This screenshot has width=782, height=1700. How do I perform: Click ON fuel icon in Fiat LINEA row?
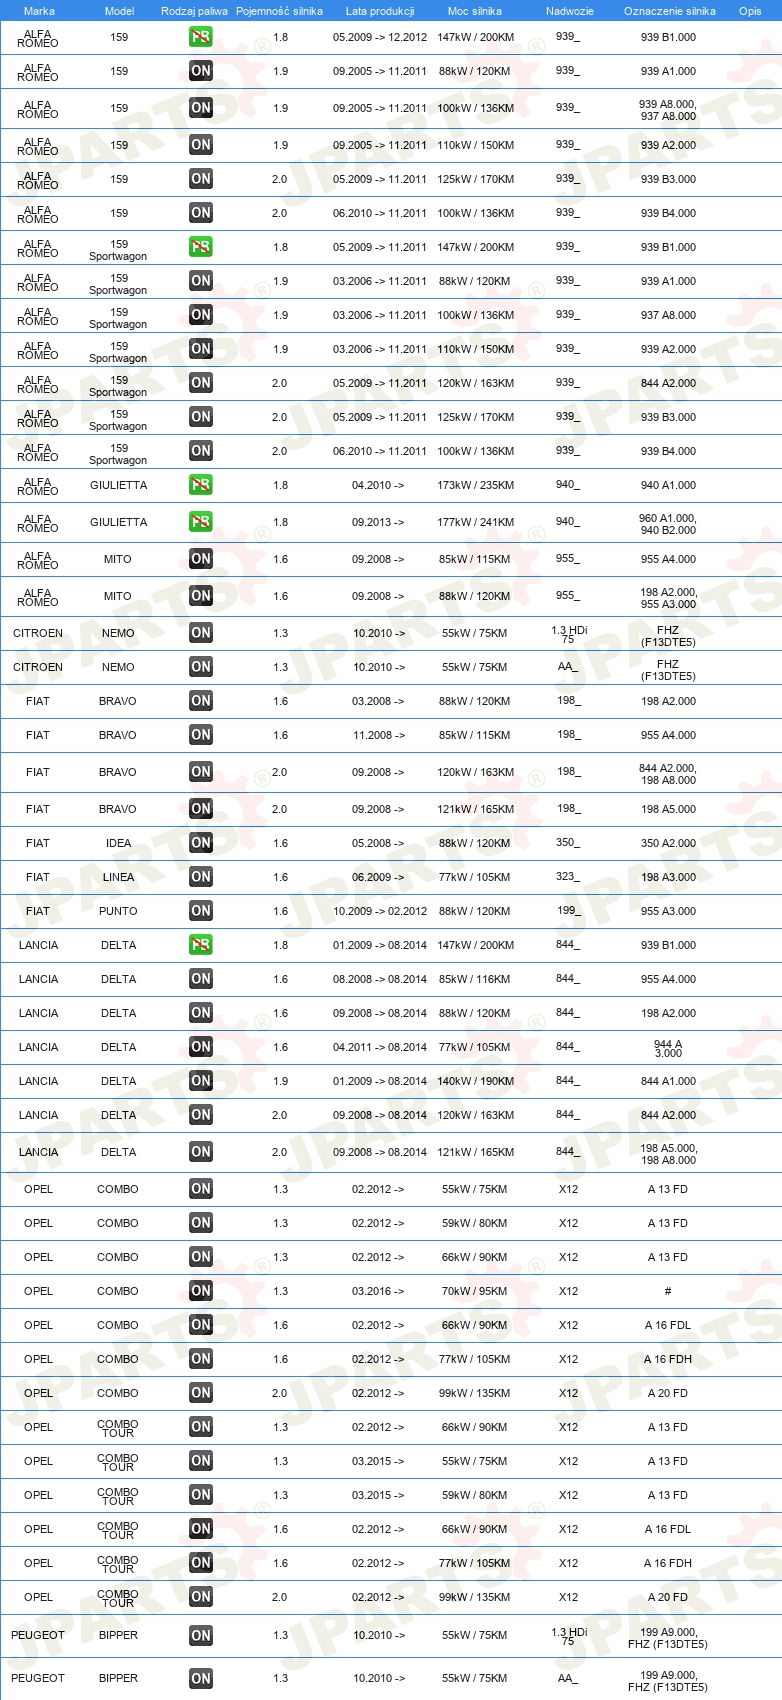point(201,877)
